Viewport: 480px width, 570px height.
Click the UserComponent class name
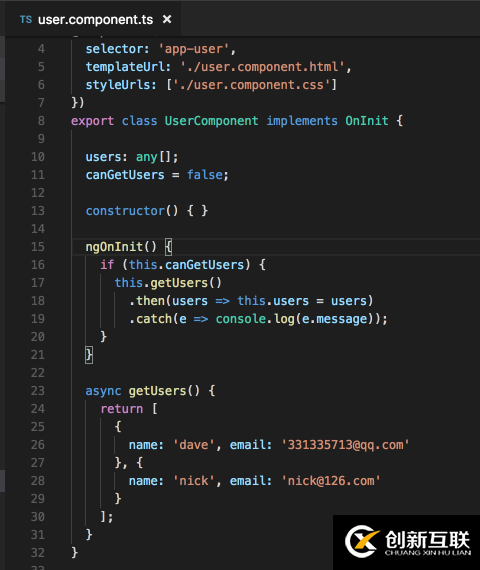212,121
